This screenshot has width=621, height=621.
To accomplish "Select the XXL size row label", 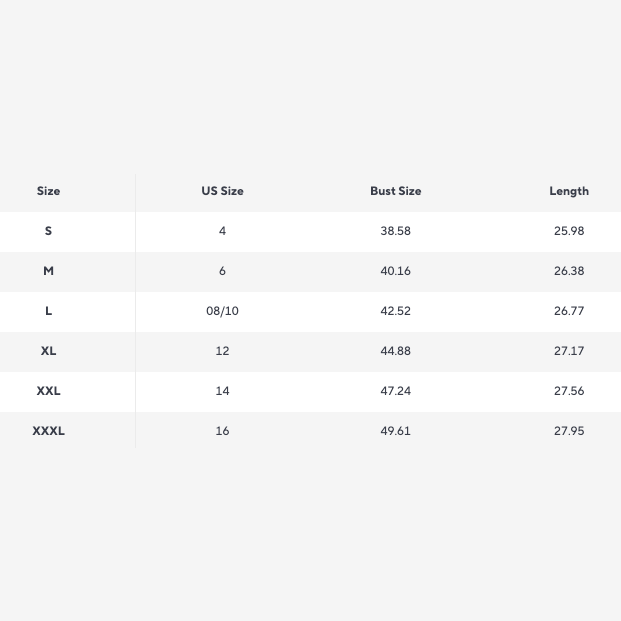I will tap(48, 391).
